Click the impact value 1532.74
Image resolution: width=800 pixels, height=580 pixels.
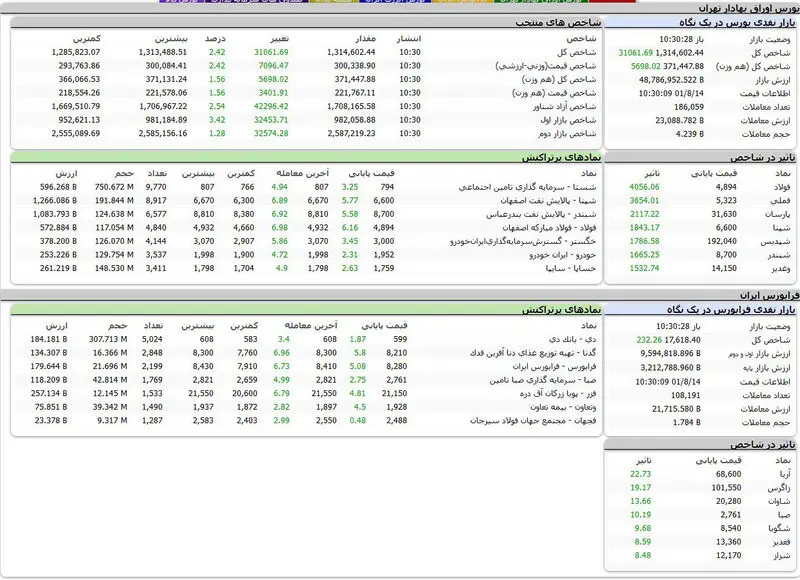point(644,268)
